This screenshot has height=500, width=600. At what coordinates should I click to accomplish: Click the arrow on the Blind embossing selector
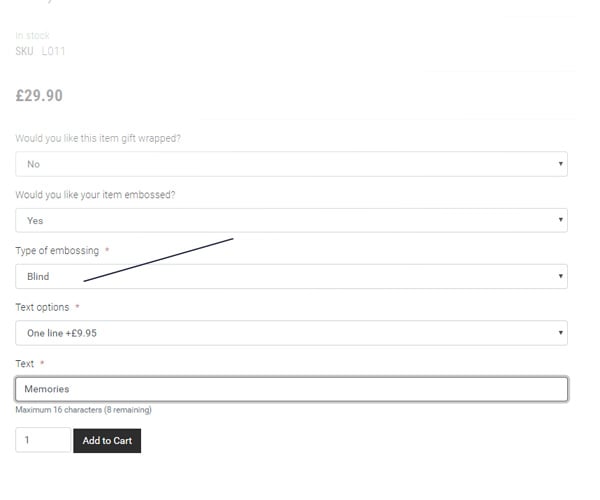click(x=560, y=276)
